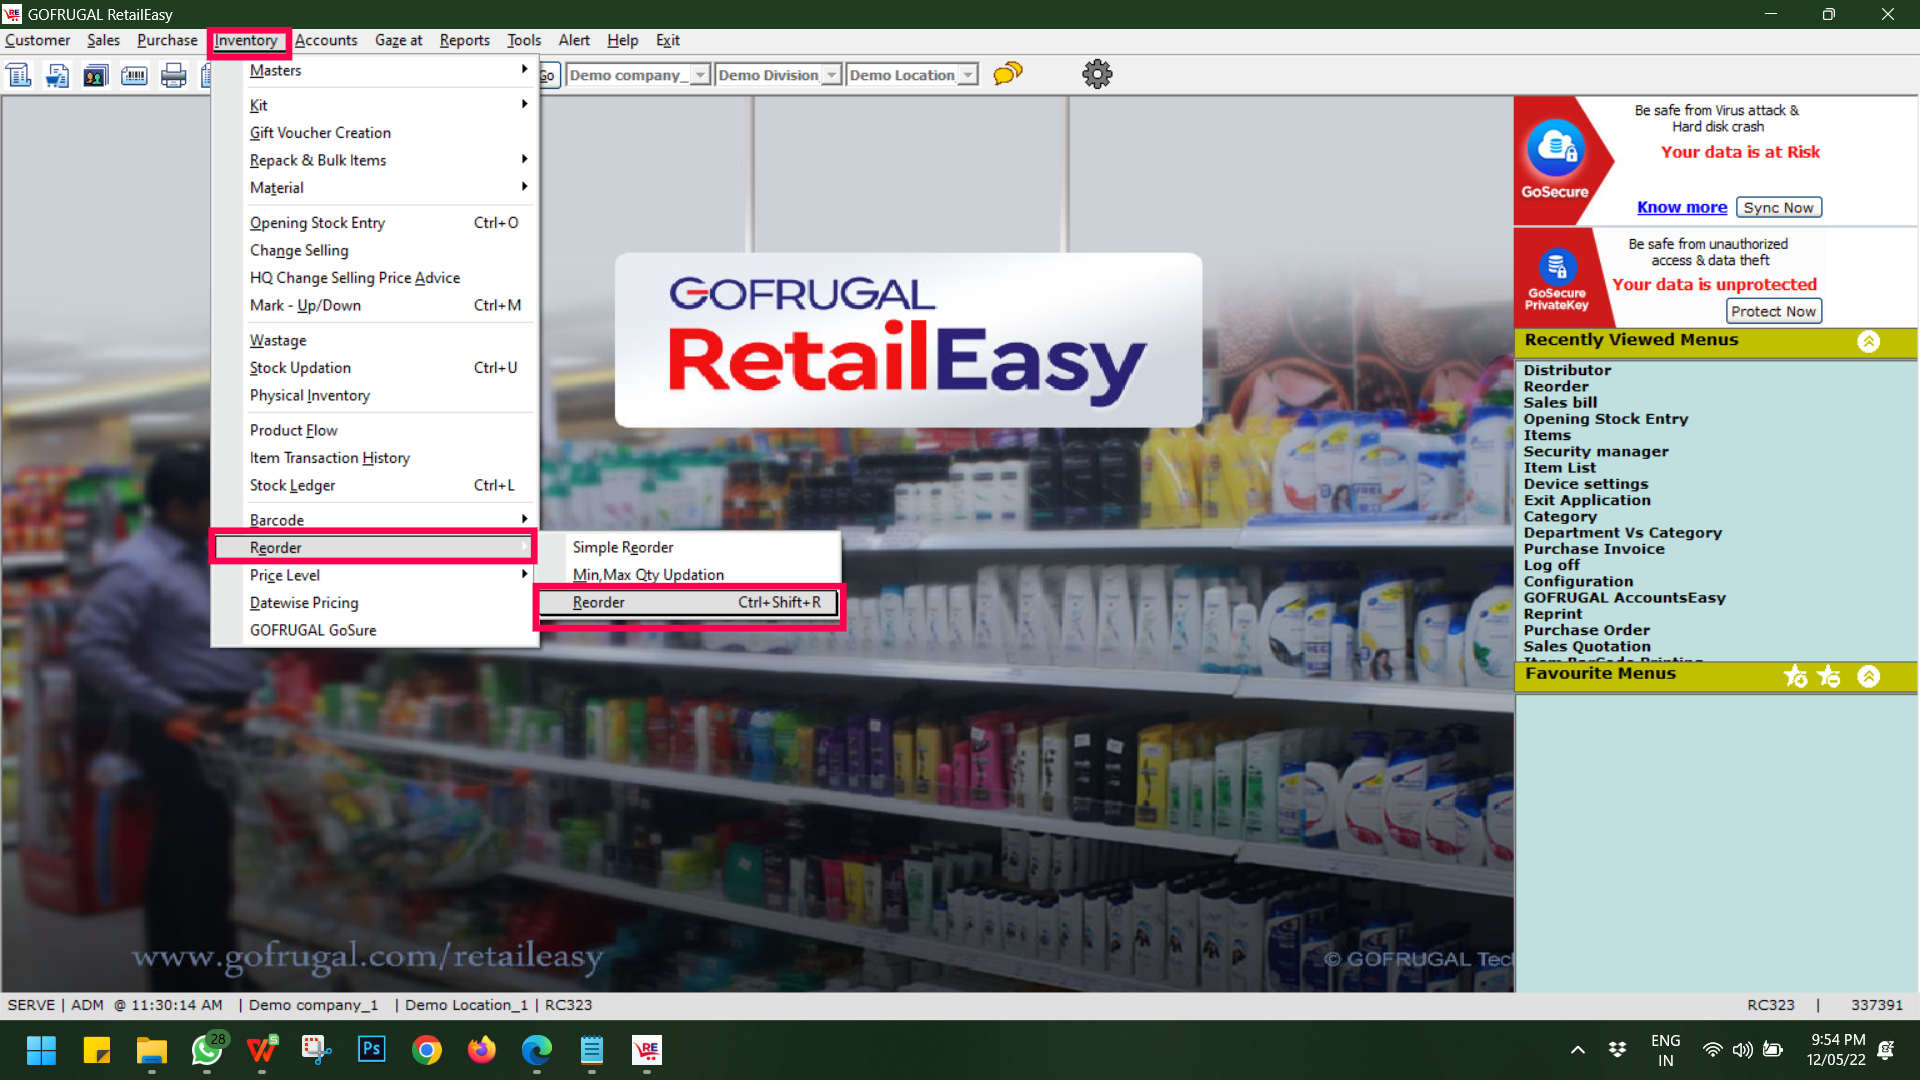Image resolution: width=1920 pixels, height=1080 pixels.
Task: Open Stock Updation menu entry
Action: pos(300,368)
